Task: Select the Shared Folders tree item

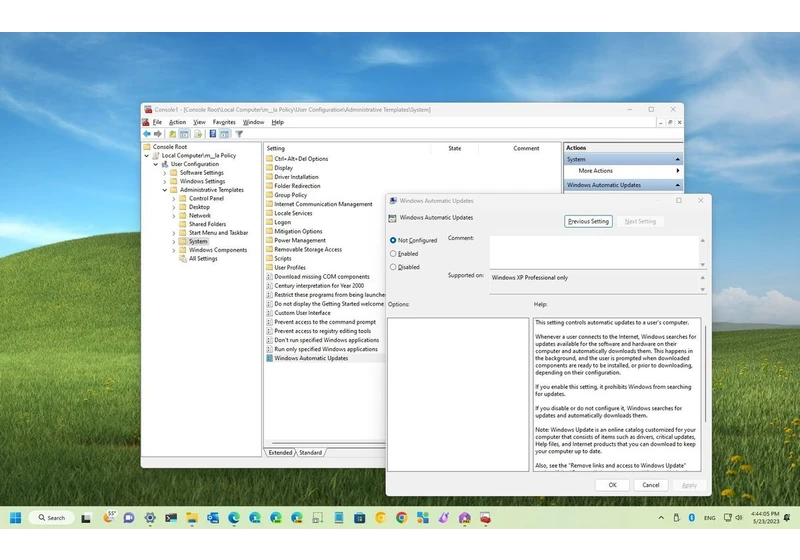Action: (207, 224)
